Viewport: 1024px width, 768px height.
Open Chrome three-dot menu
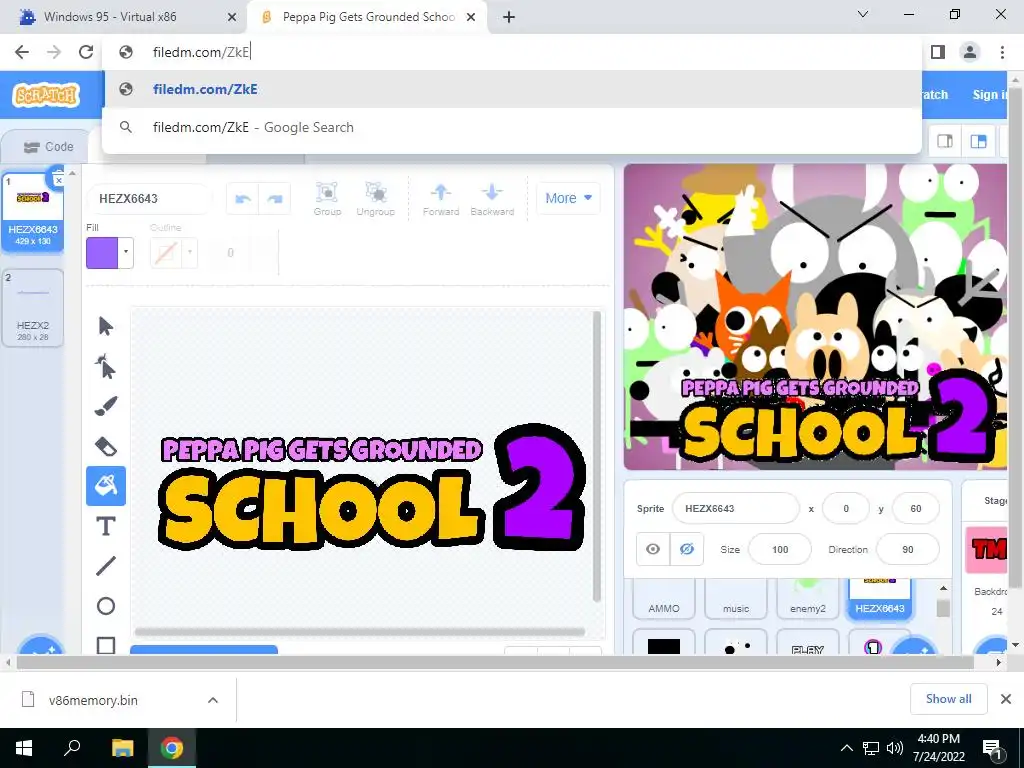(1002, 52)
